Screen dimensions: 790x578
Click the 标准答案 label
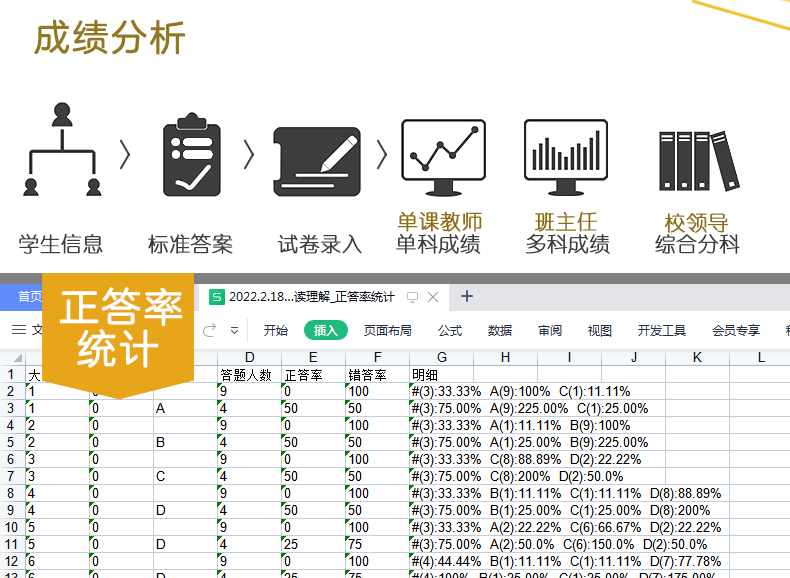pos(190,244)
